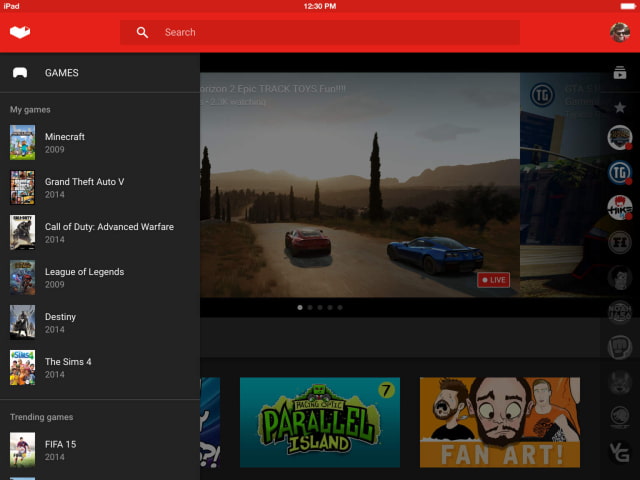The width and height of the screenshot is (640, 480).
Task: Open the VG channel icon in right sidebar
Action: click(620, 452)
